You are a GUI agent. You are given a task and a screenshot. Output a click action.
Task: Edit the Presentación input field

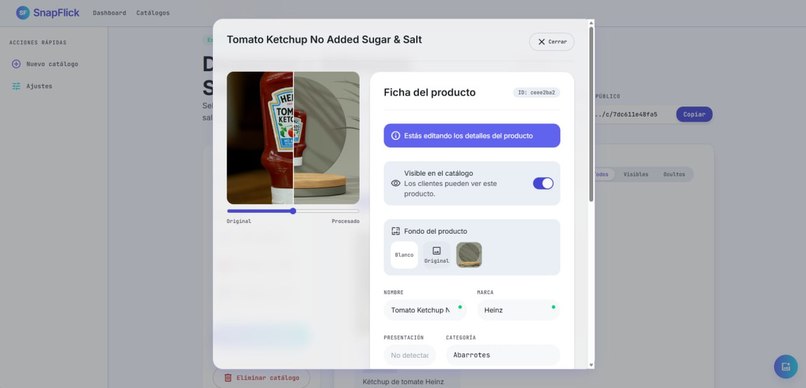click(x=410, y=355)
